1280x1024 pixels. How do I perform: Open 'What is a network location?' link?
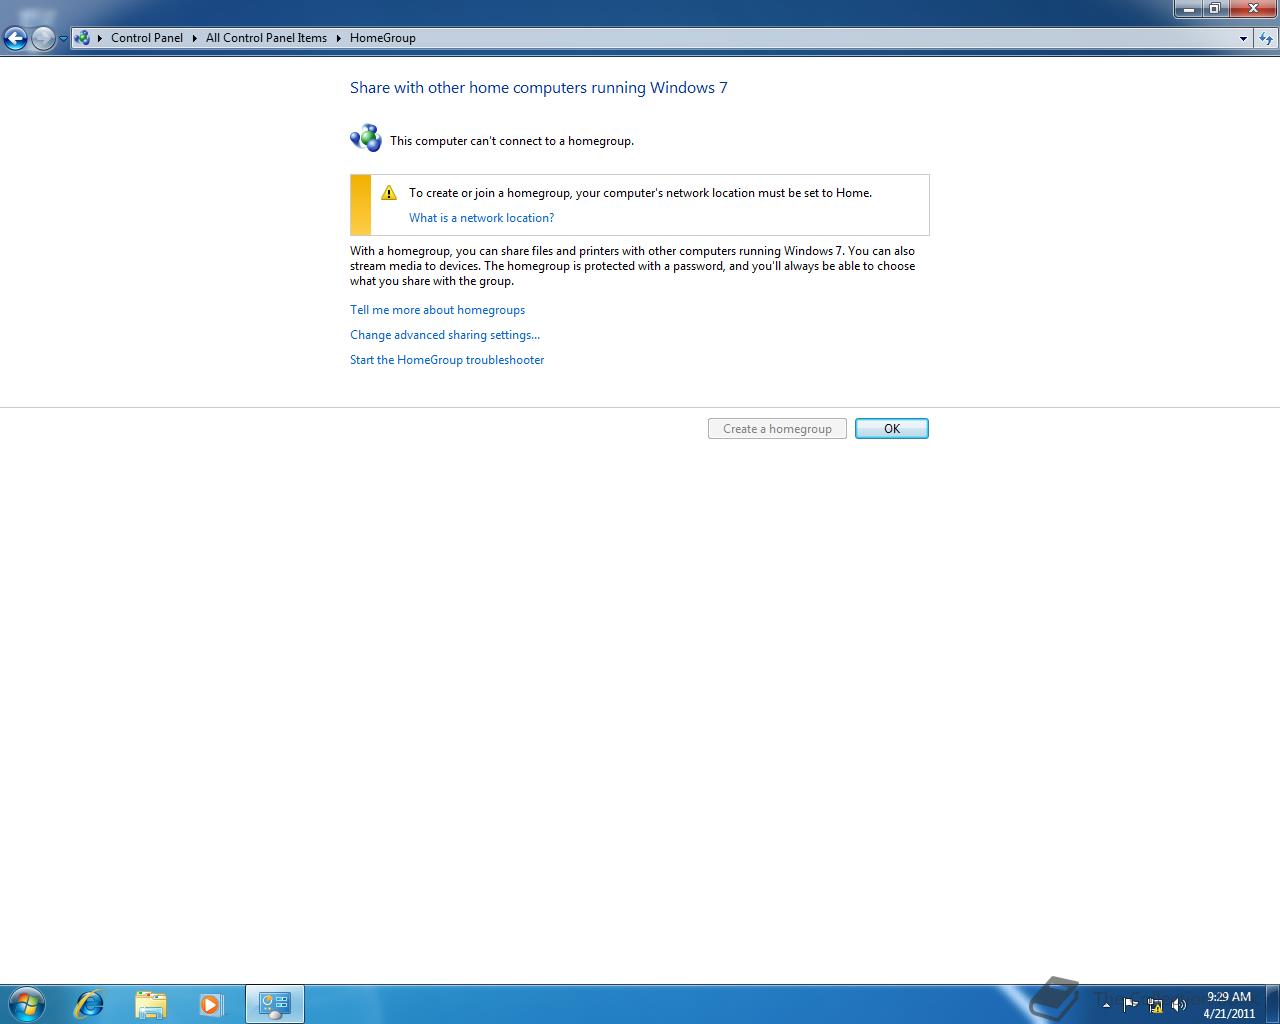pos(481,218)
